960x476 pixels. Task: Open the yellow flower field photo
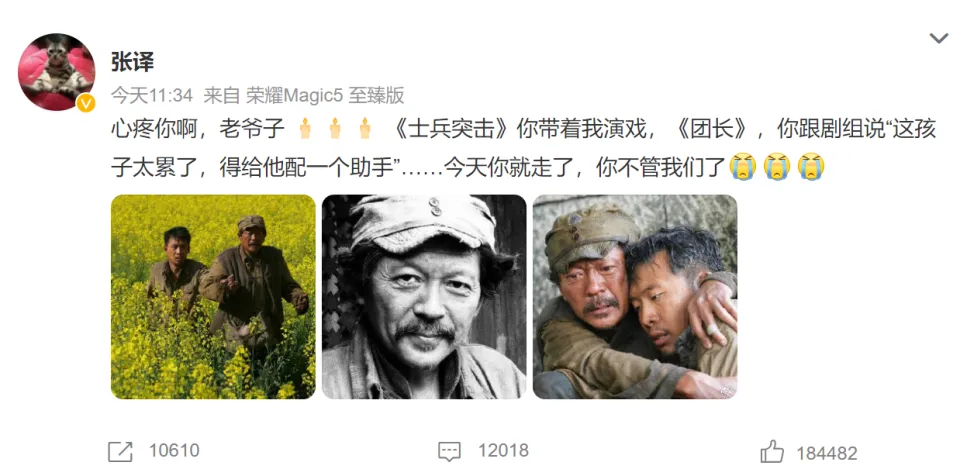click(x=213, y=297)
